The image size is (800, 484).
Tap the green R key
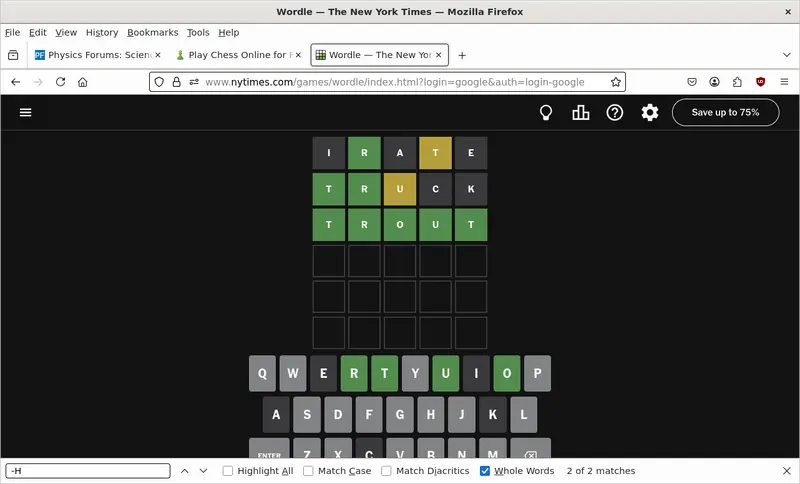(354, 373)
